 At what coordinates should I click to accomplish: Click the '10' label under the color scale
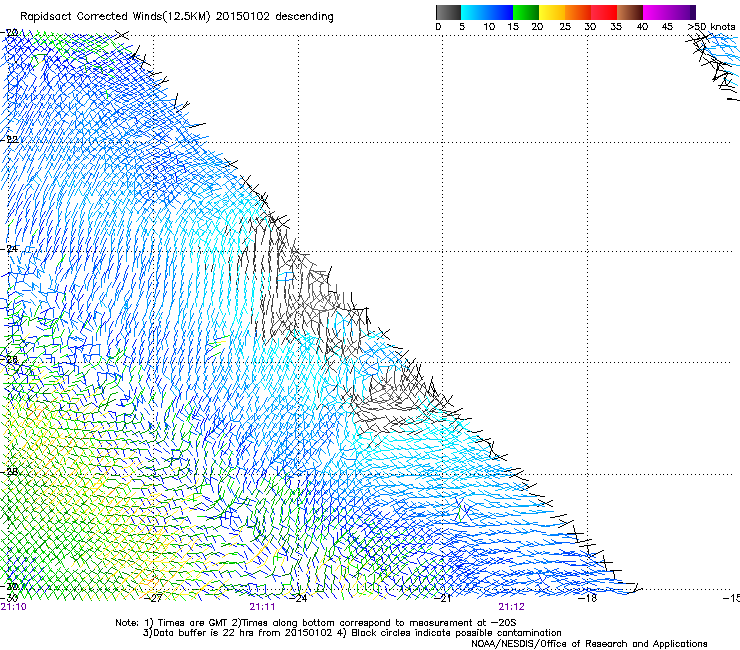point(489,27)
